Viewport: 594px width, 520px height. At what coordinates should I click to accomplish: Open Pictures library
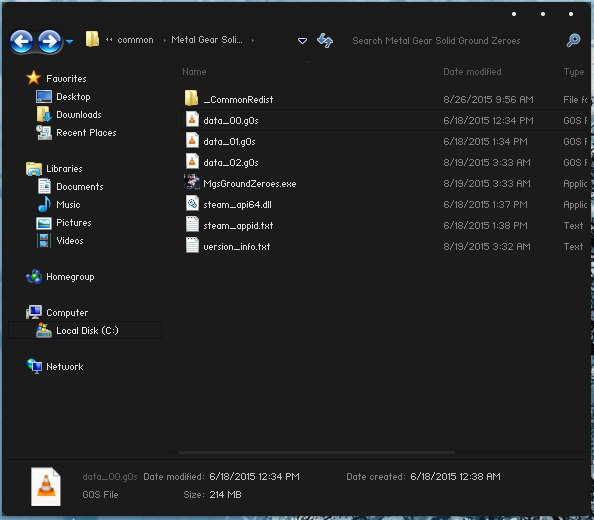[x=74, y=223]
